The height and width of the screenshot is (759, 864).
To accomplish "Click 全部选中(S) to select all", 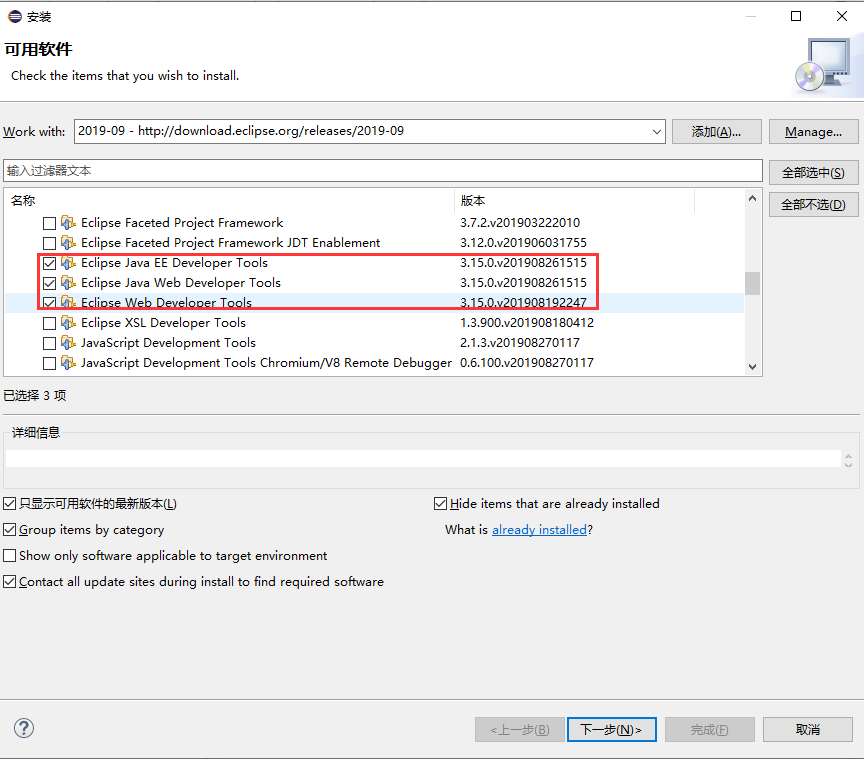I will click(x=813, y=173).
